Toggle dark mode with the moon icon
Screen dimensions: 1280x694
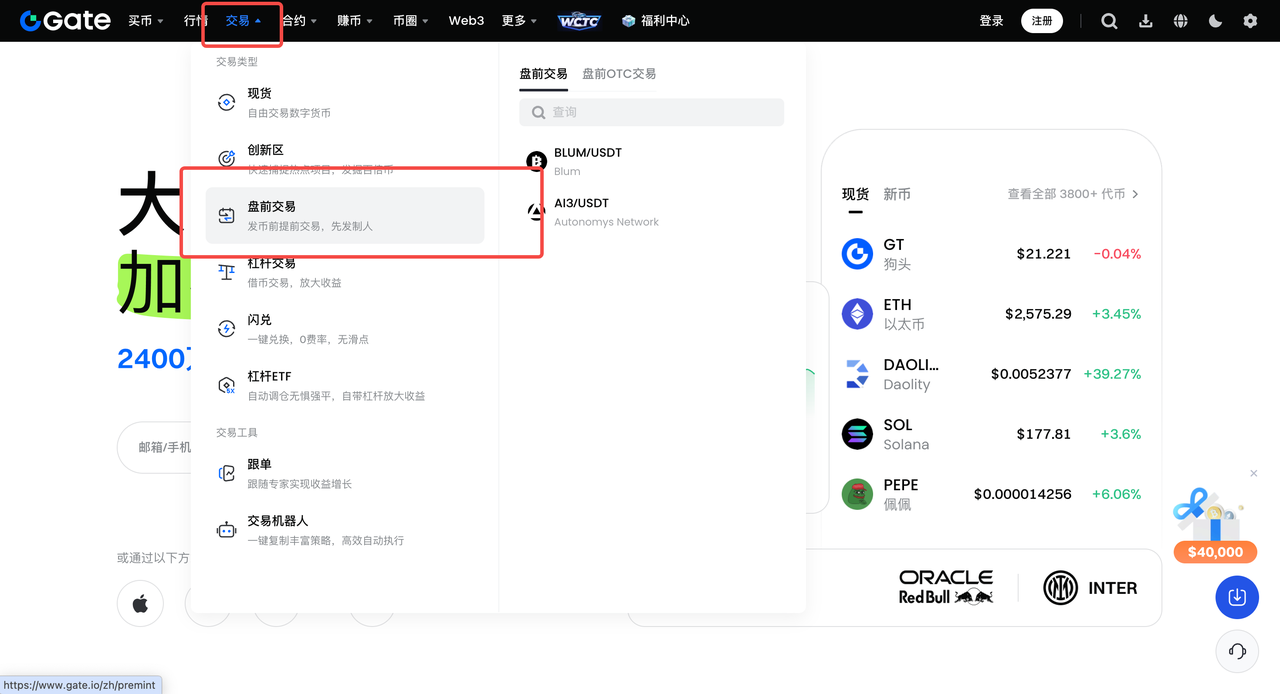[1213, 20]
